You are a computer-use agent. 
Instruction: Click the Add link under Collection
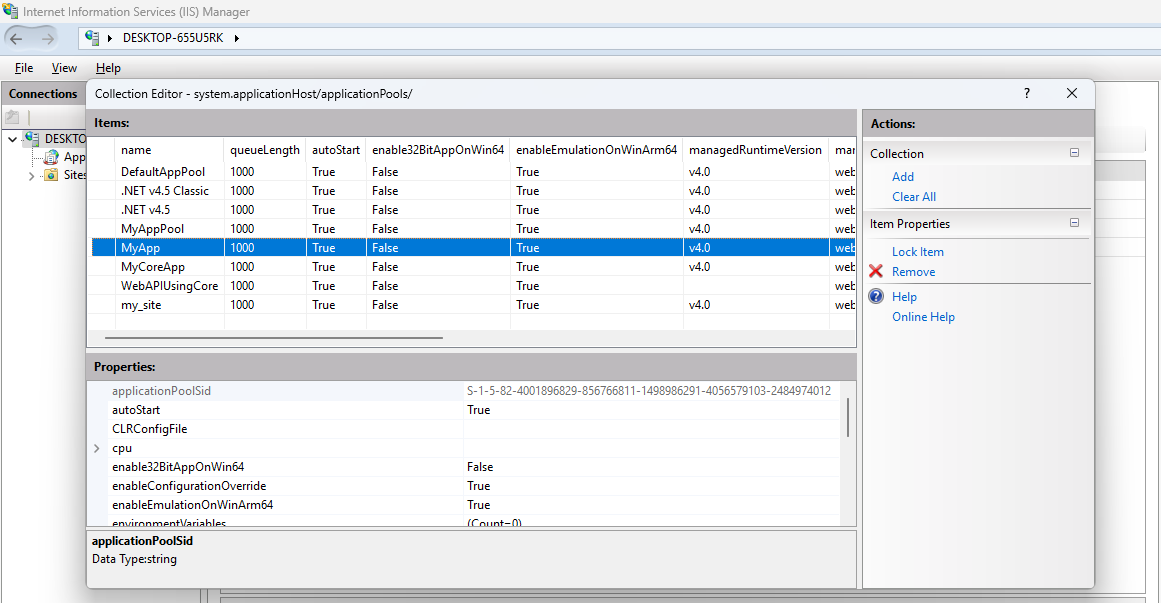pyautogui.click(x=902, y=177)
